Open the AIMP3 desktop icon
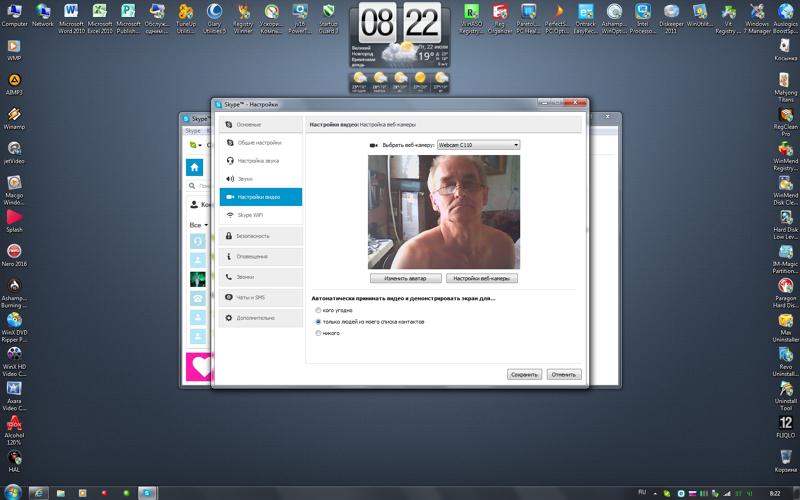Image resolution: width=800 pixels, height=500 pixels. point(14,84)
